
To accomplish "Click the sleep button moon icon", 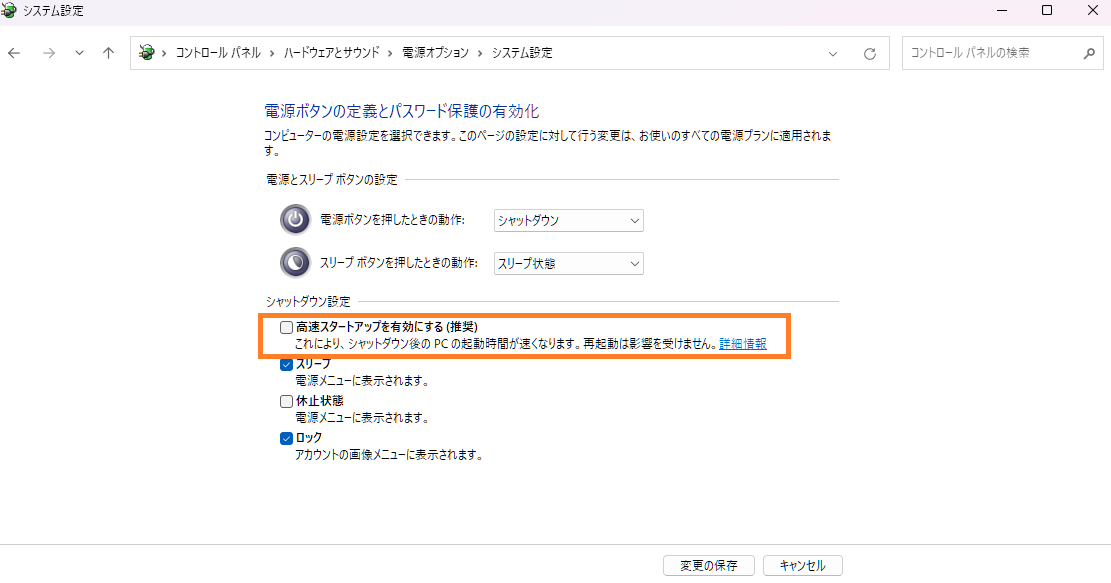I will tap(295, 263).
